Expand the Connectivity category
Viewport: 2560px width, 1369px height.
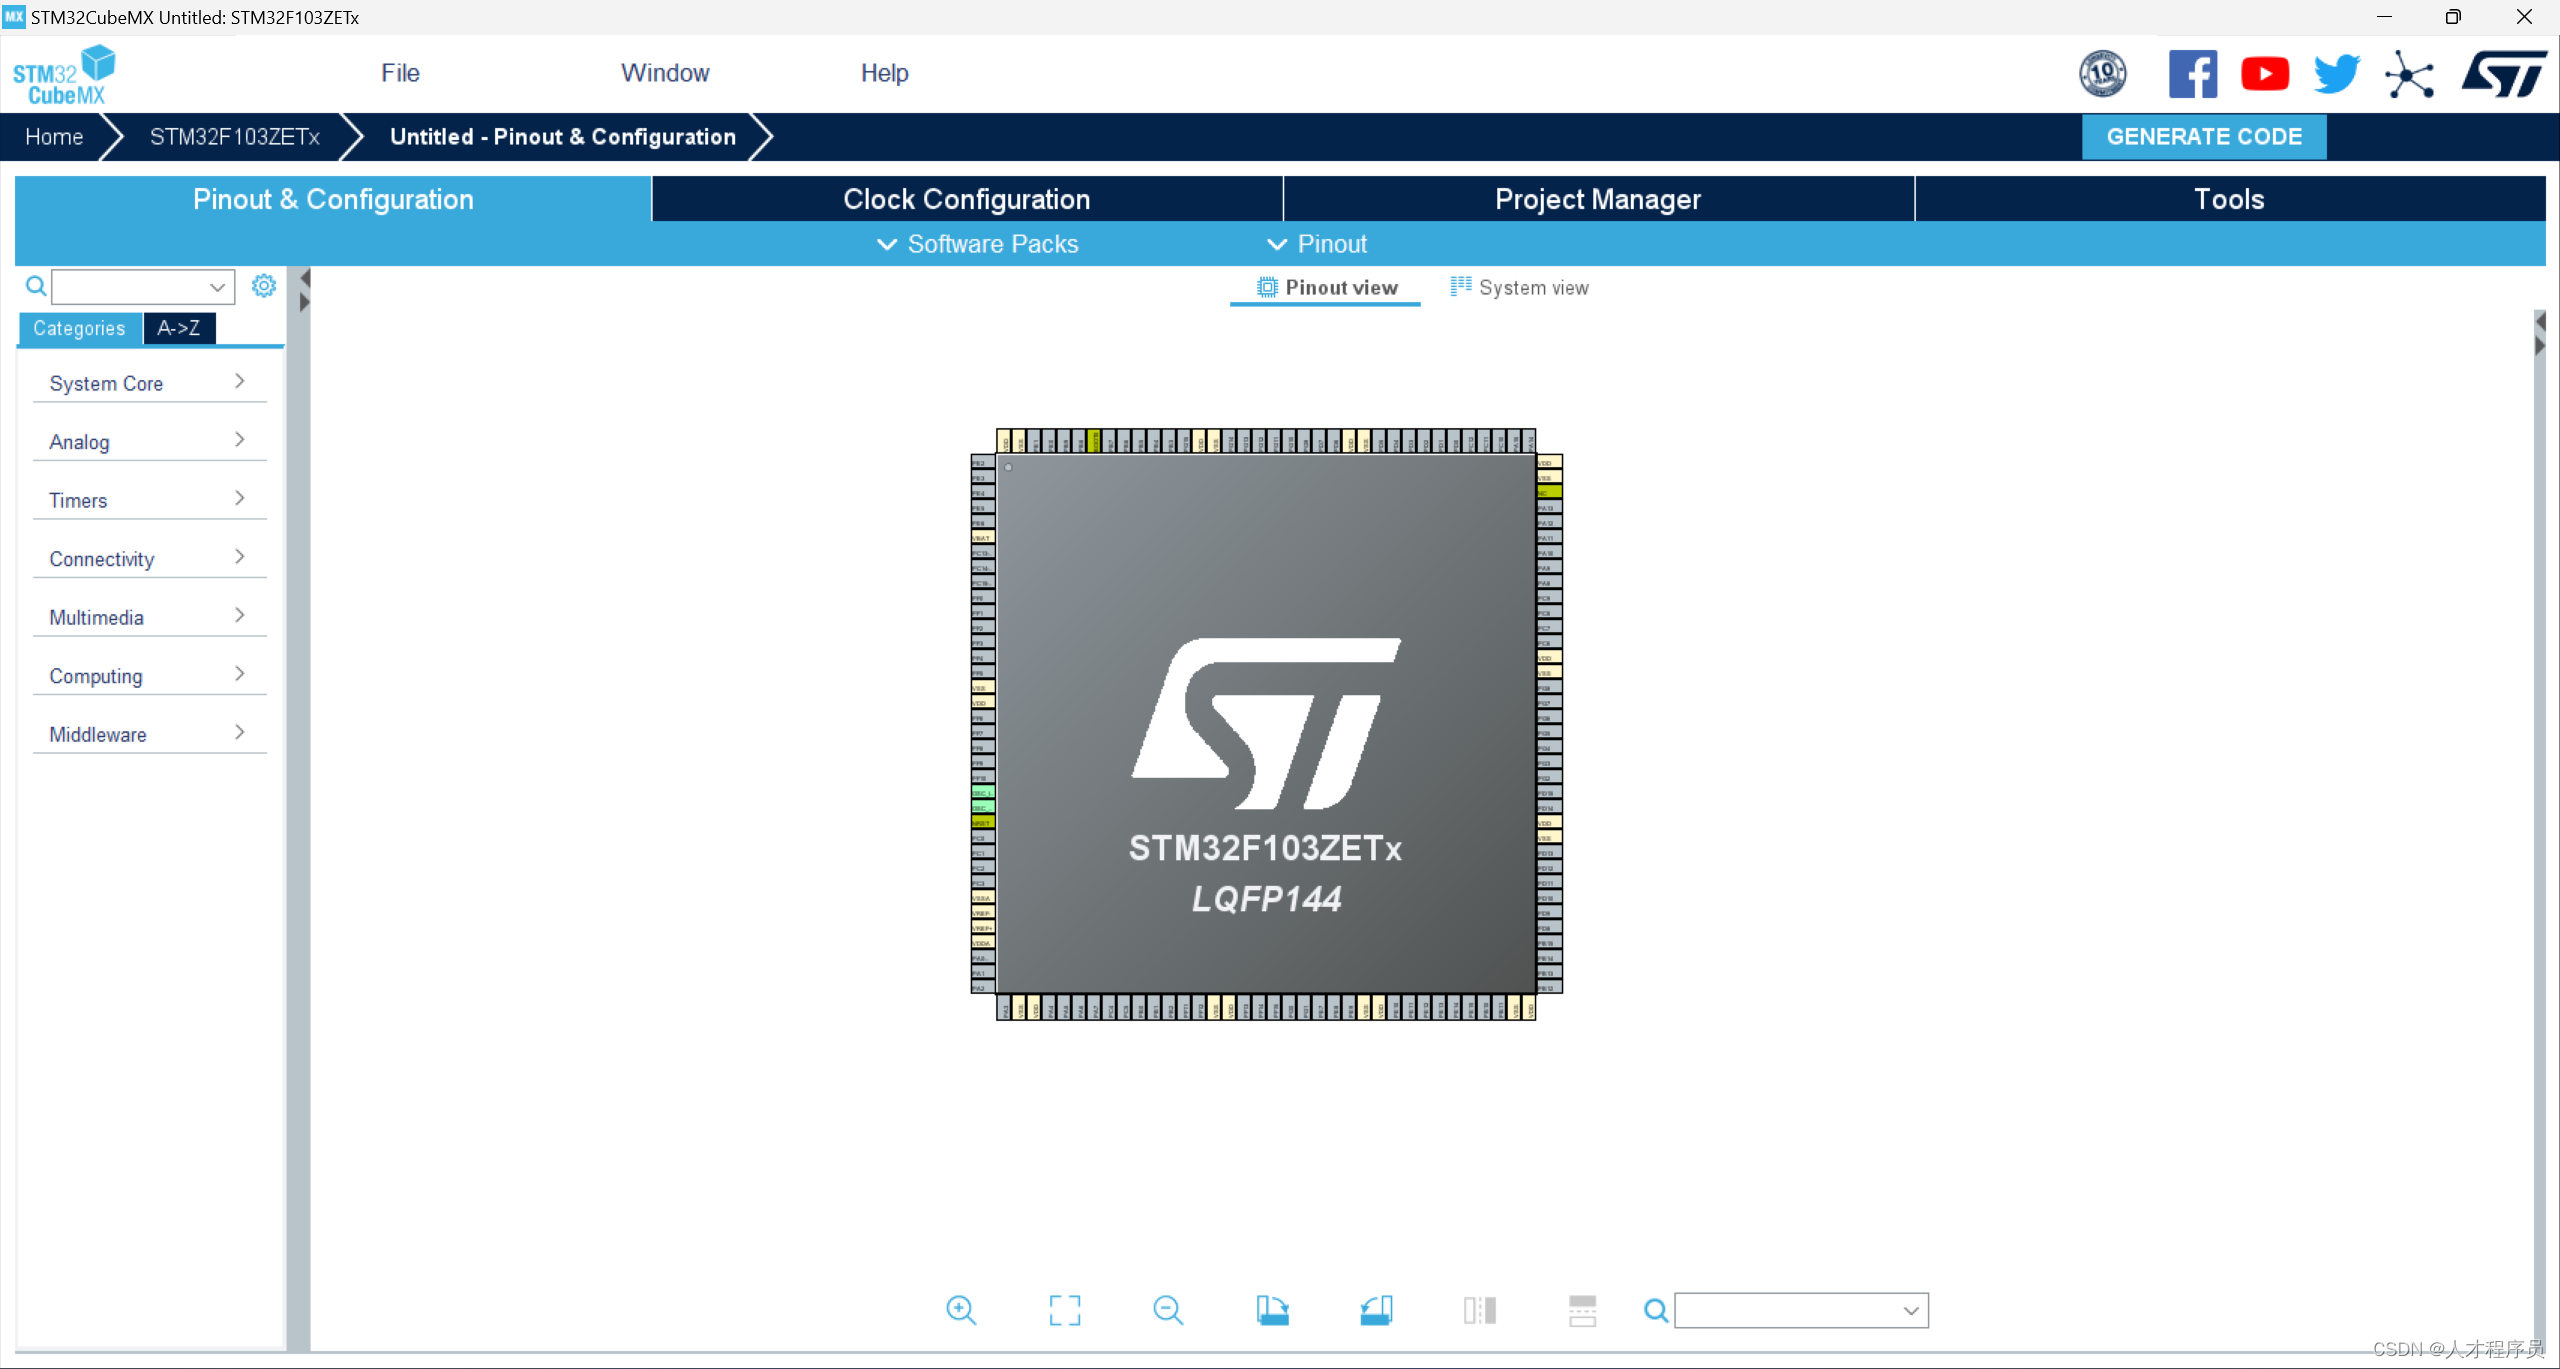(x=149, y=559)
